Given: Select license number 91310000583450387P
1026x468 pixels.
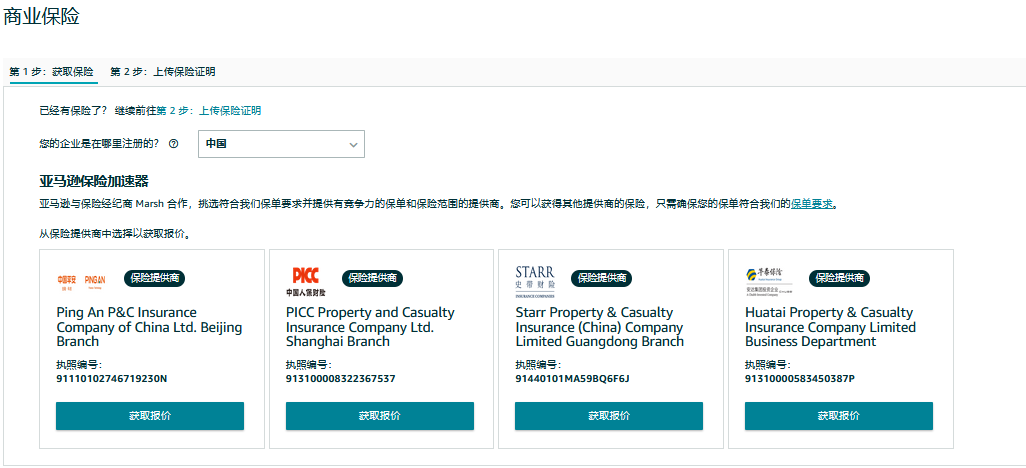Looking at the screenshot, I should pos(800,378).
